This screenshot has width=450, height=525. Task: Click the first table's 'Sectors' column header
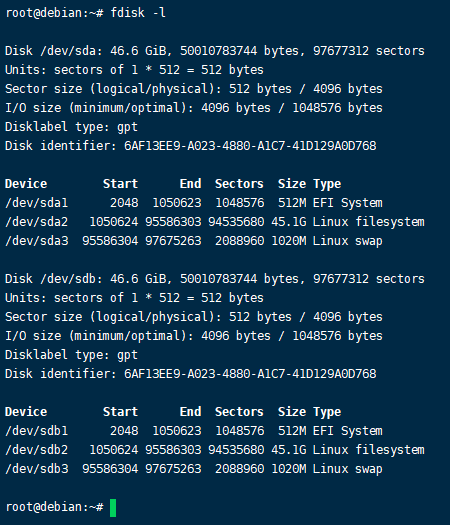click(x=239, y=184)
